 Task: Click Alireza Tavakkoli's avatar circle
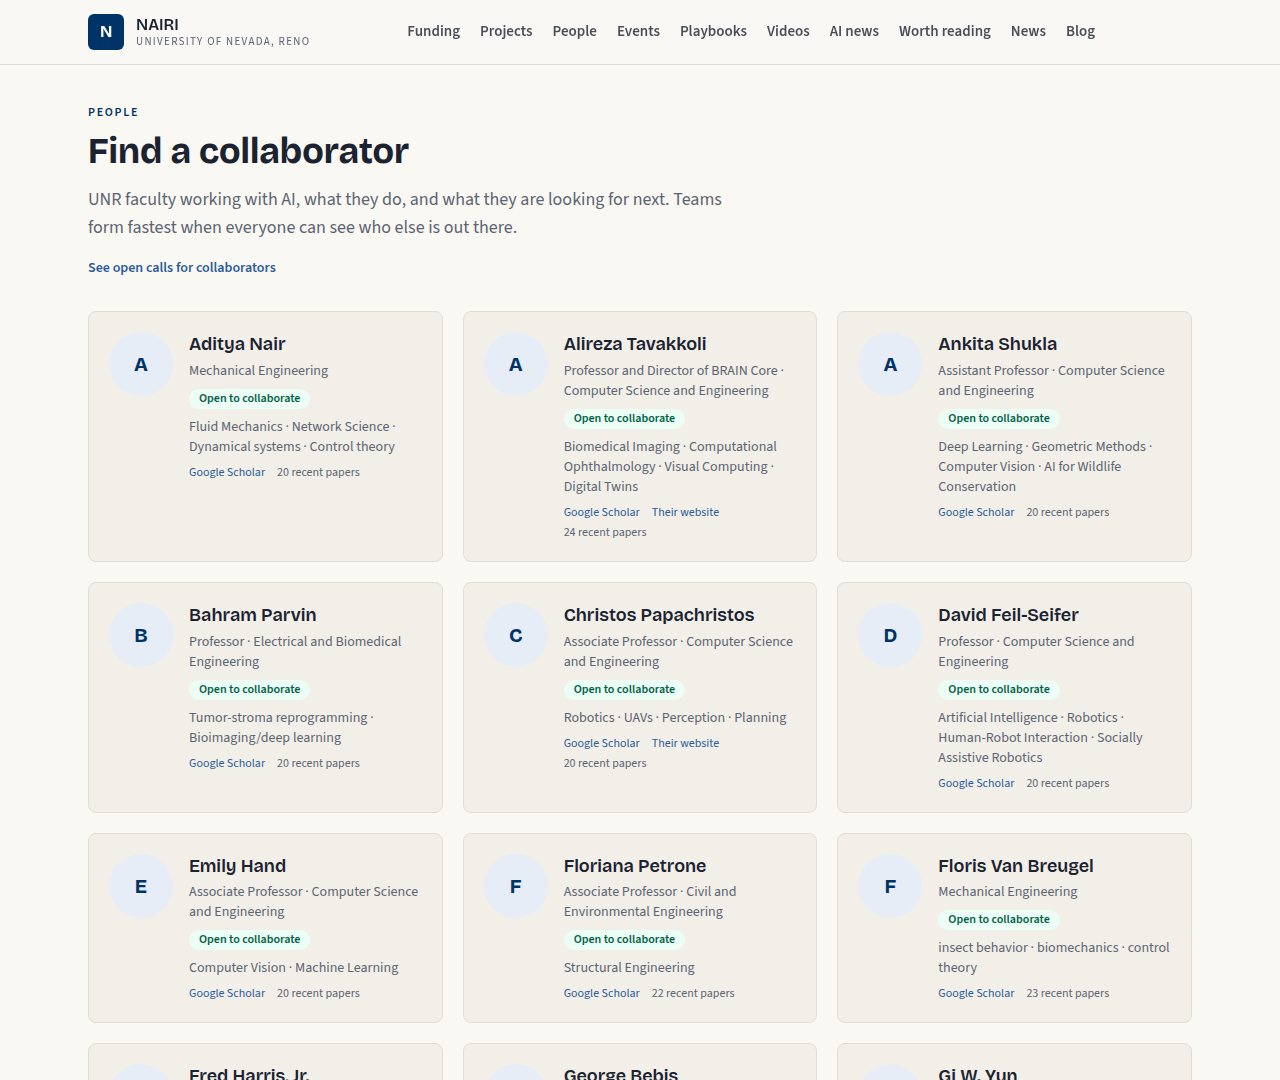pos(516,364)
